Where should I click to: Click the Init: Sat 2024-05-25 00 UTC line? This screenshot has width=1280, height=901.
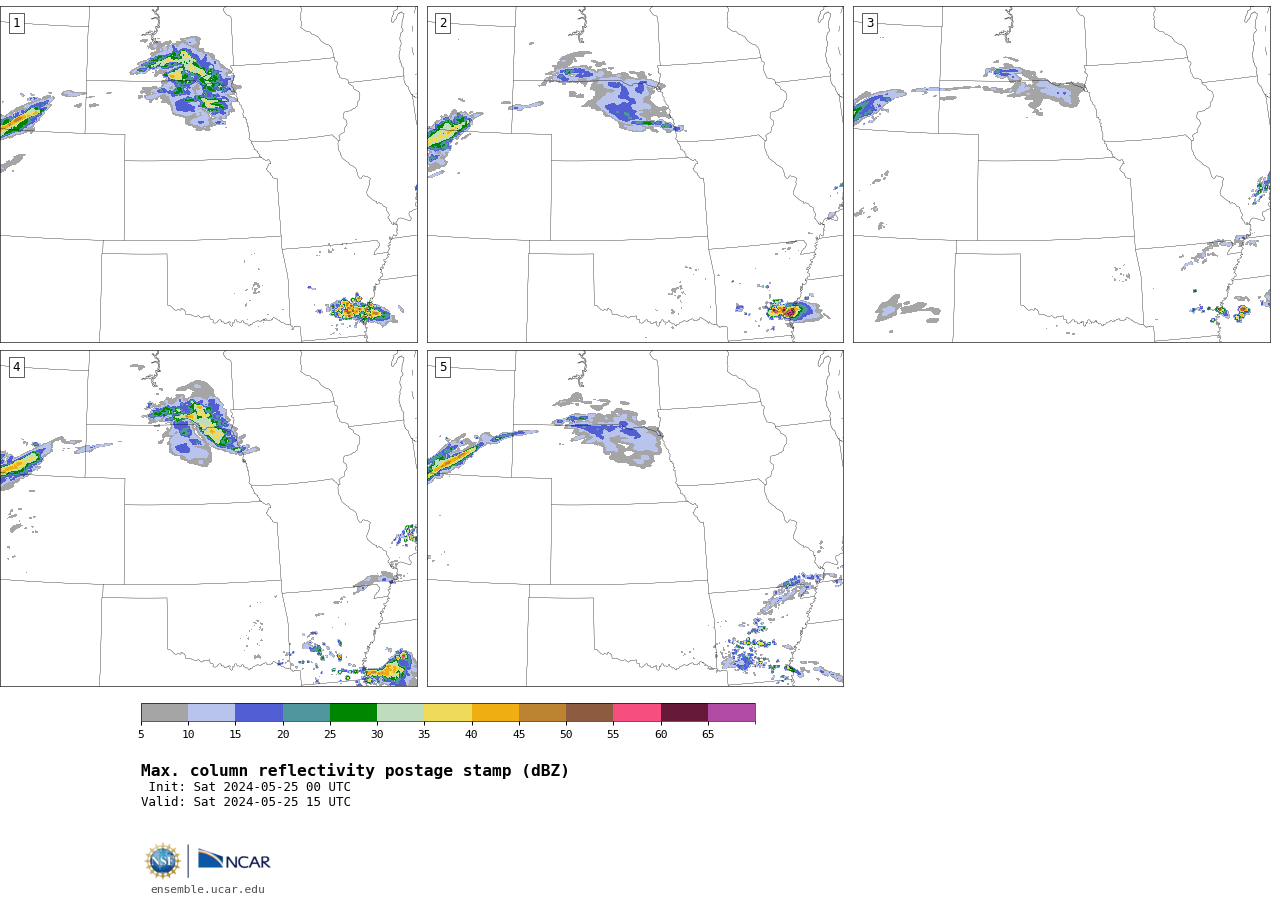pos(250,787)
